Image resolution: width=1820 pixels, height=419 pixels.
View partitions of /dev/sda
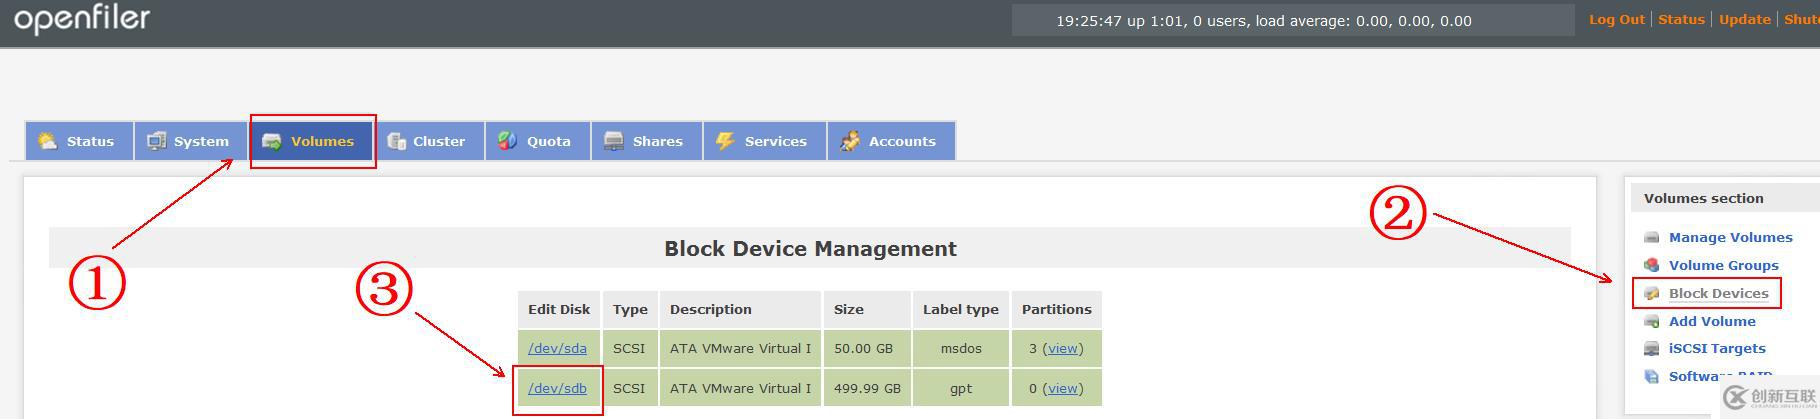coord(1062,348)
